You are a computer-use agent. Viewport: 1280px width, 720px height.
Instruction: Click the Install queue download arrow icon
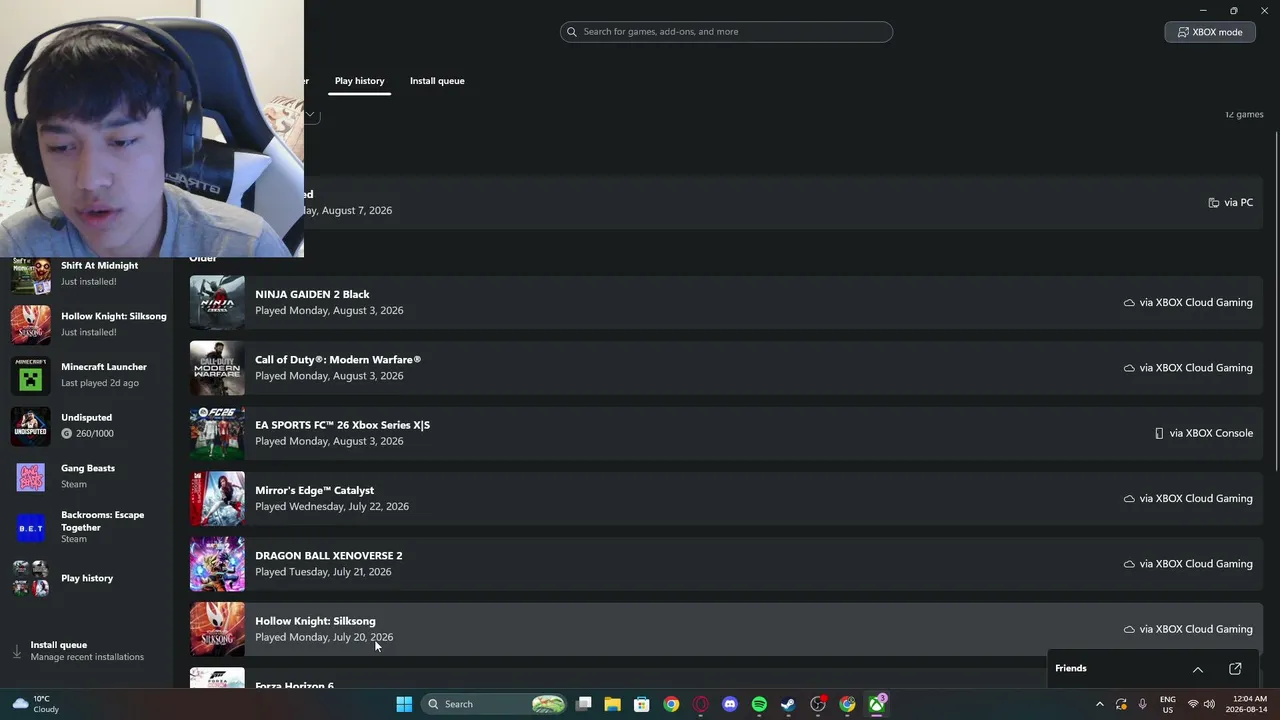pyautogui.click(x=16, y=651)
